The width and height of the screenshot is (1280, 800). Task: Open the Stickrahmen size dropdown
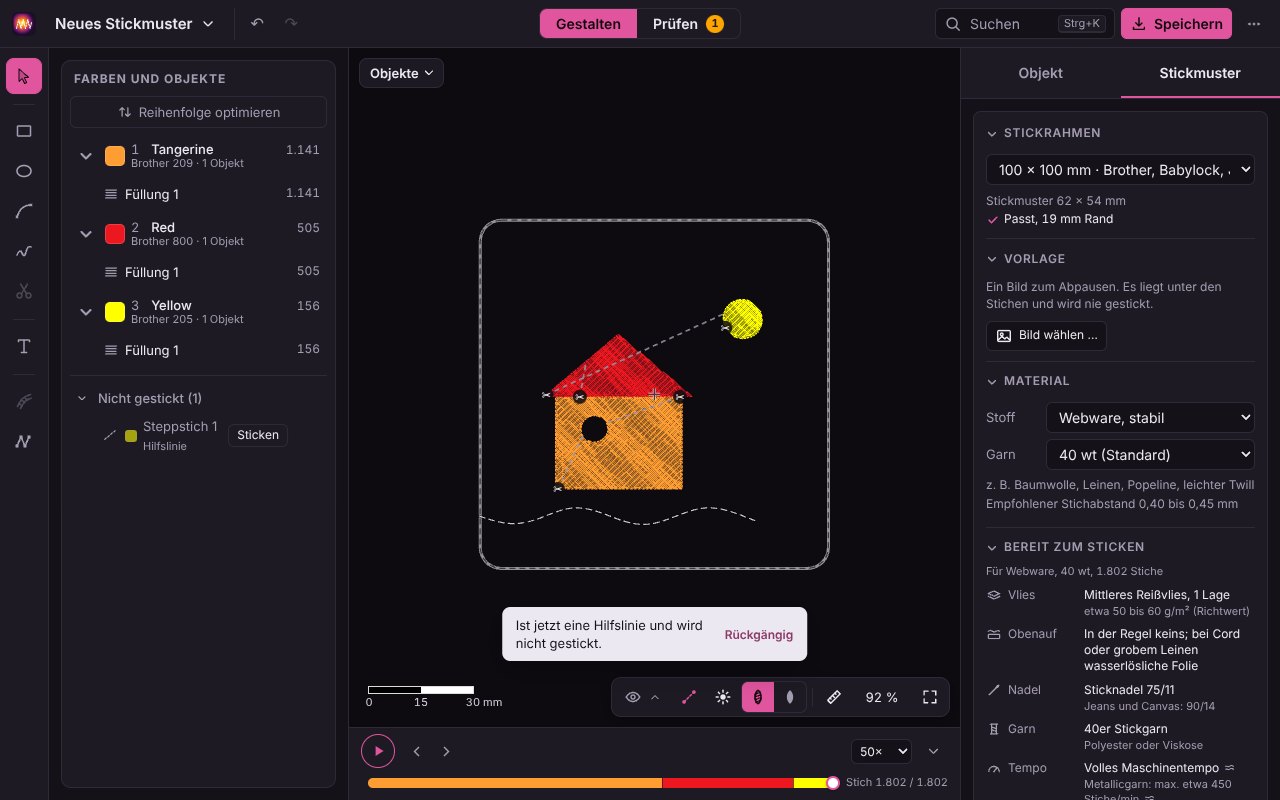coord(1120,170)
